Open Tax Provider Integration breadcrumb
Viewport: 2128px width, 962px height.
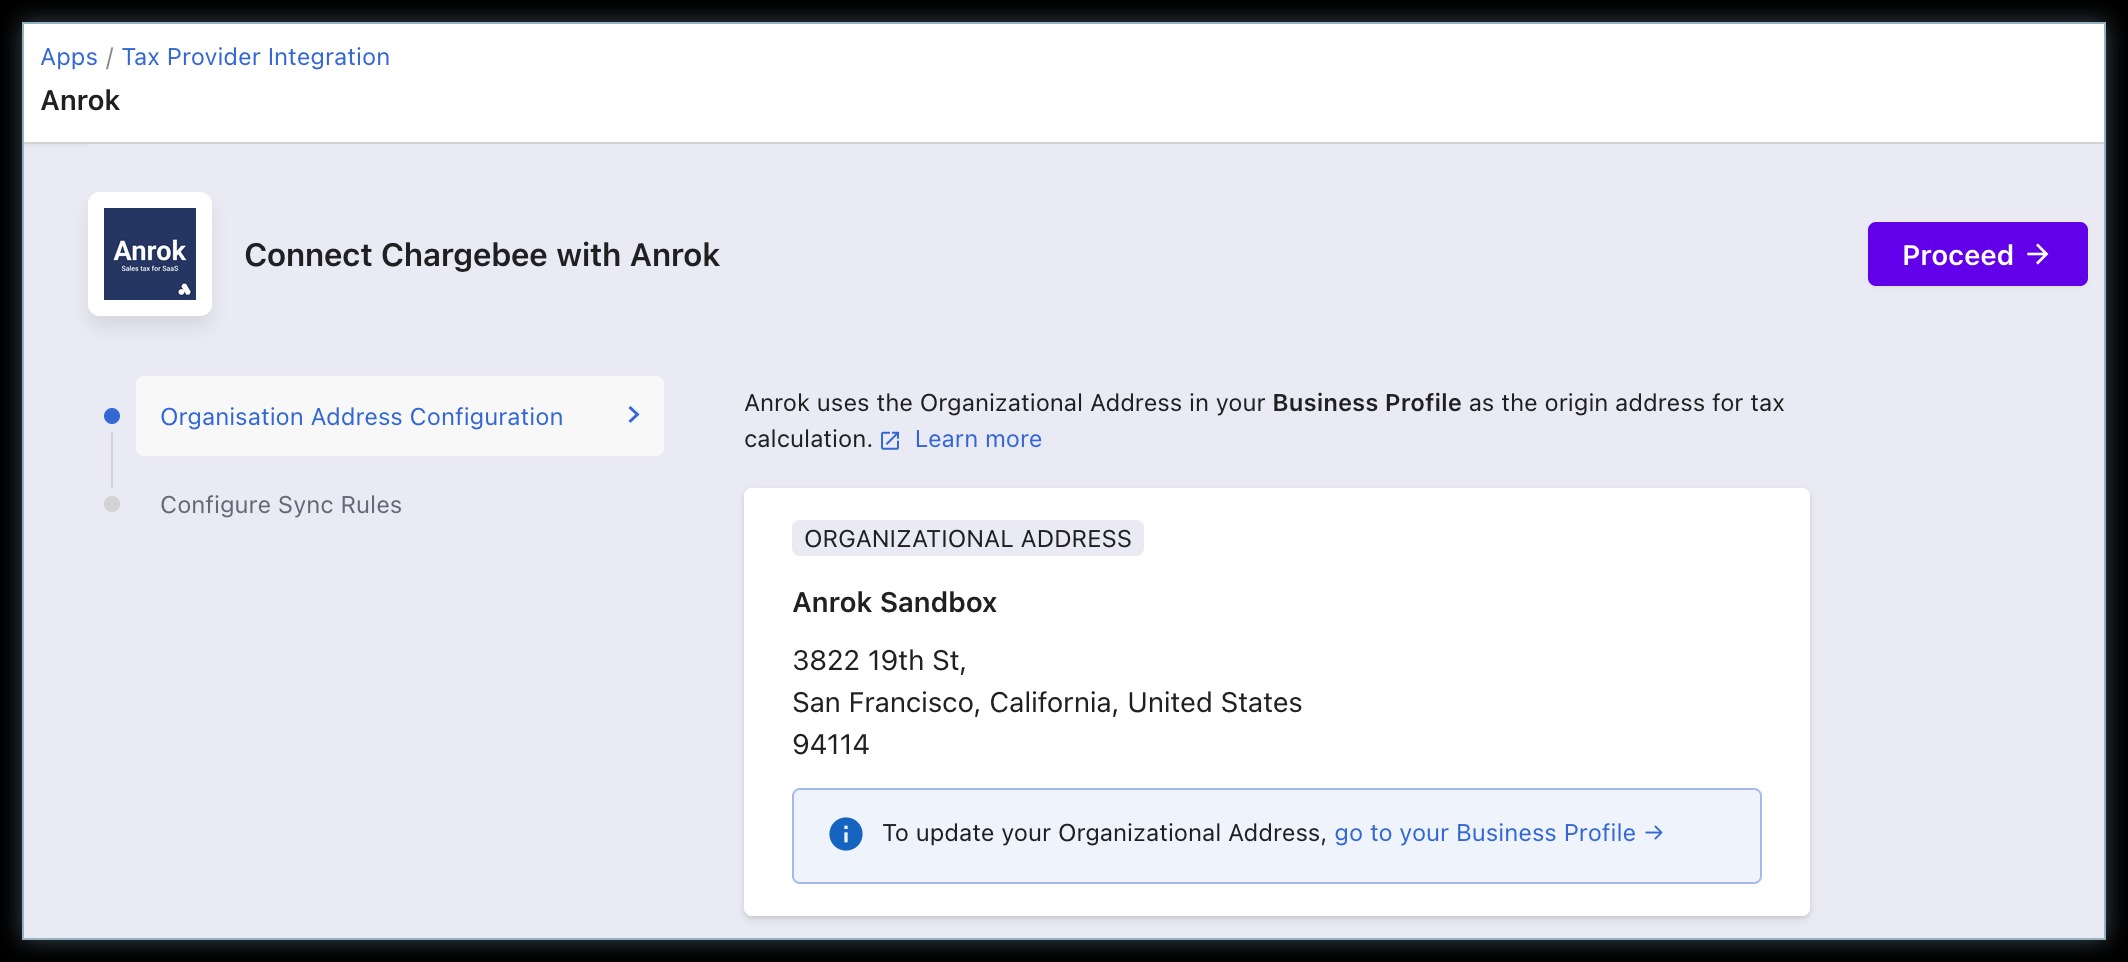point(255,57)
